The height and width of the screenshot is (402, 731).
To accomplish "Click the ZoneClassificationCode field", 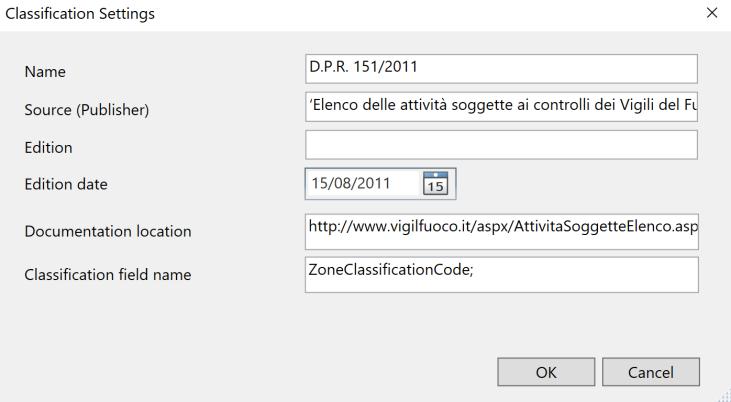I will point(500,274).
